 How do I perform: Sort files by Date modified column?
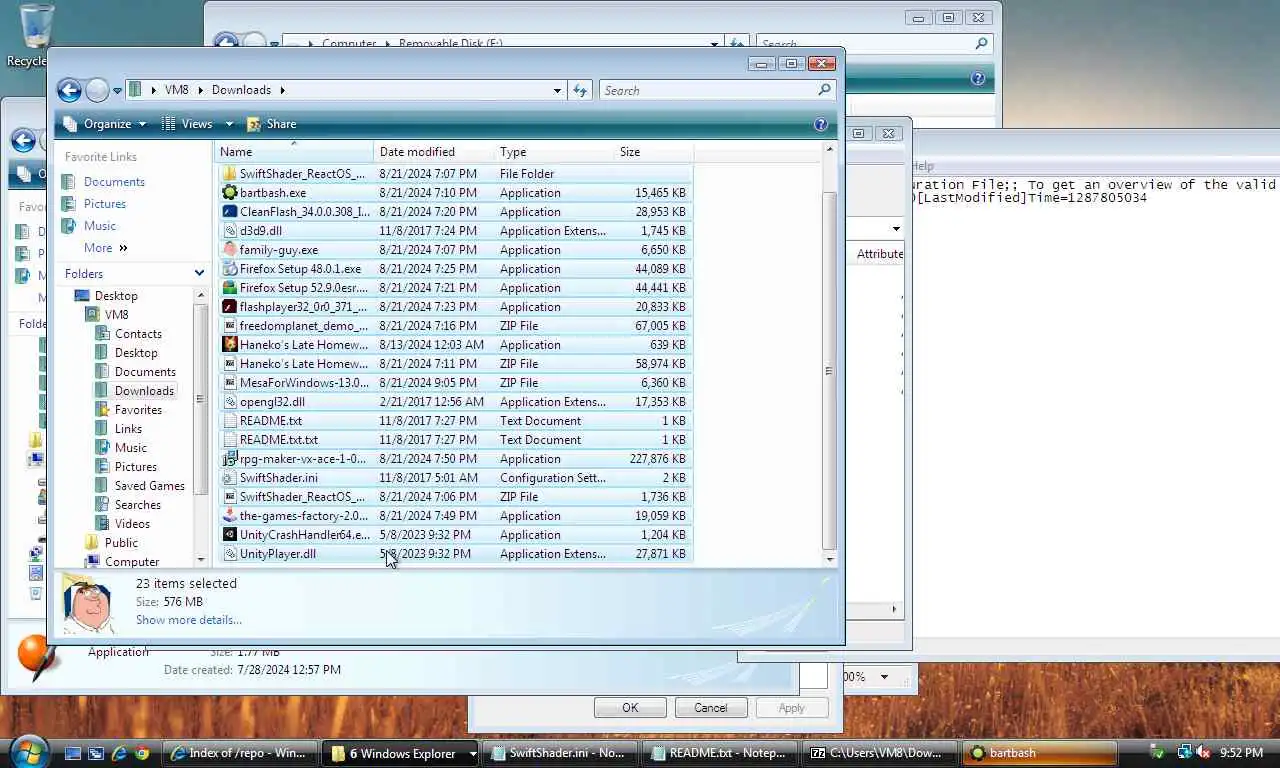pos(436,152)
